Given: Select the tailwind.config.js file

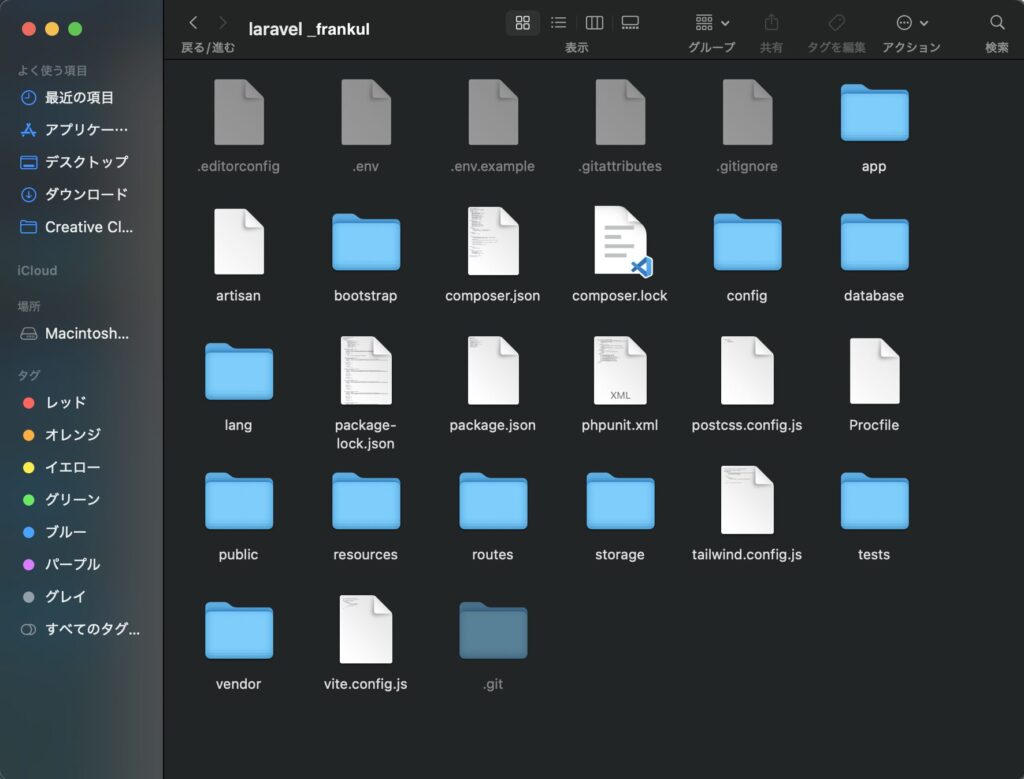Looking at the screenshot, I should coord(747,500).
